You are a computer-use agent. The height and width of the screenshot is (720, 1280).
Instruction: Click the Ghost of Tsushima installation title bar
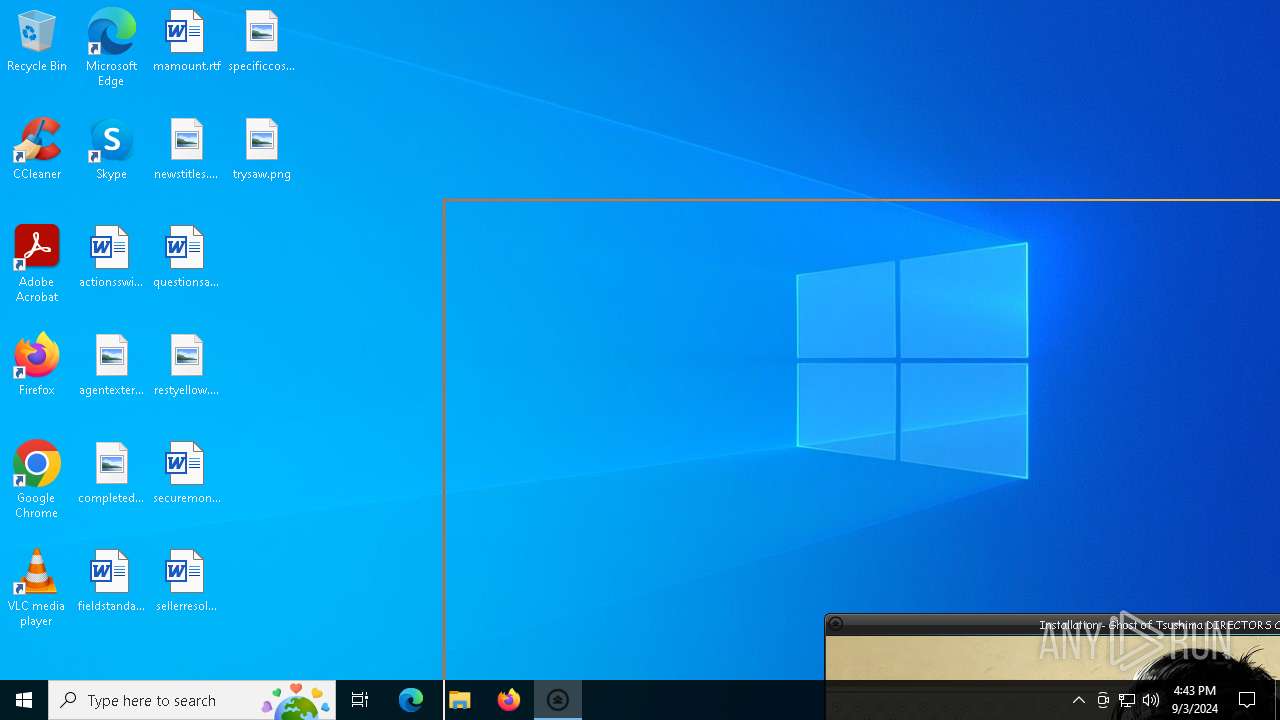click(x=1052, y=624)
